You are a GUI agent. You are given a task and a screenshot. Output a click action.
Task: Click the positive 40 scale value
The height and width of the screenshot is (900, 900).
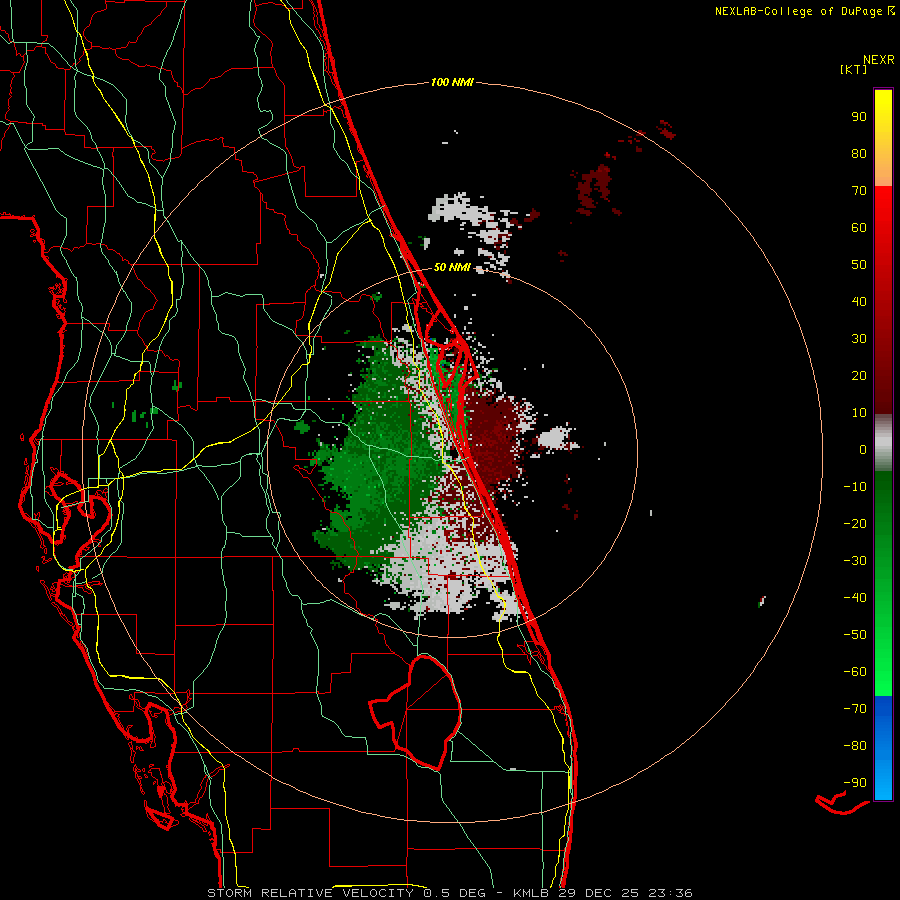tap(859, 301)
